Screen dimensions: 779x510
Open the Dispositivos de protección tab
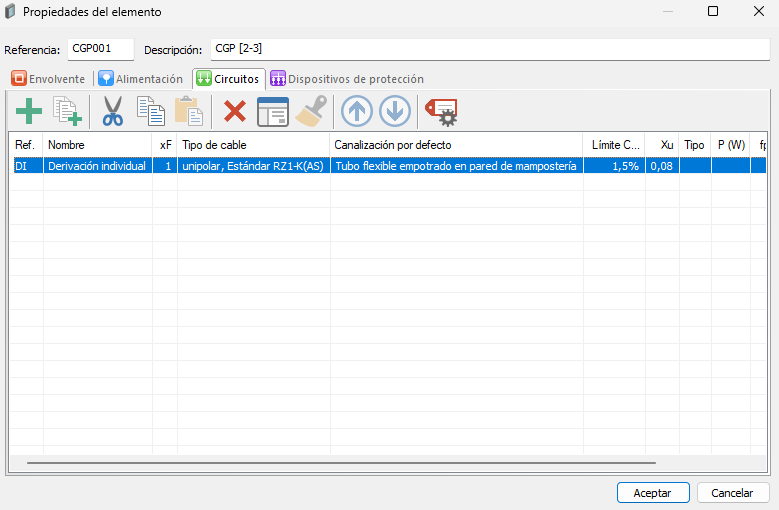pyautogui.click(x=347, y=79)
